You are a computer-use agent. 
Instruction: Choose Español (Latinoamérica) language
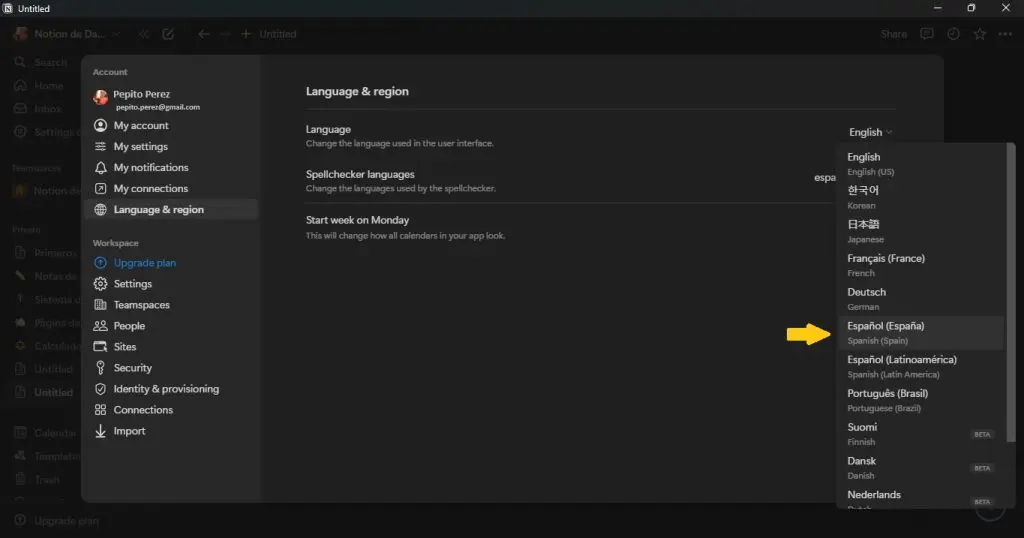(x=921, y=366)
